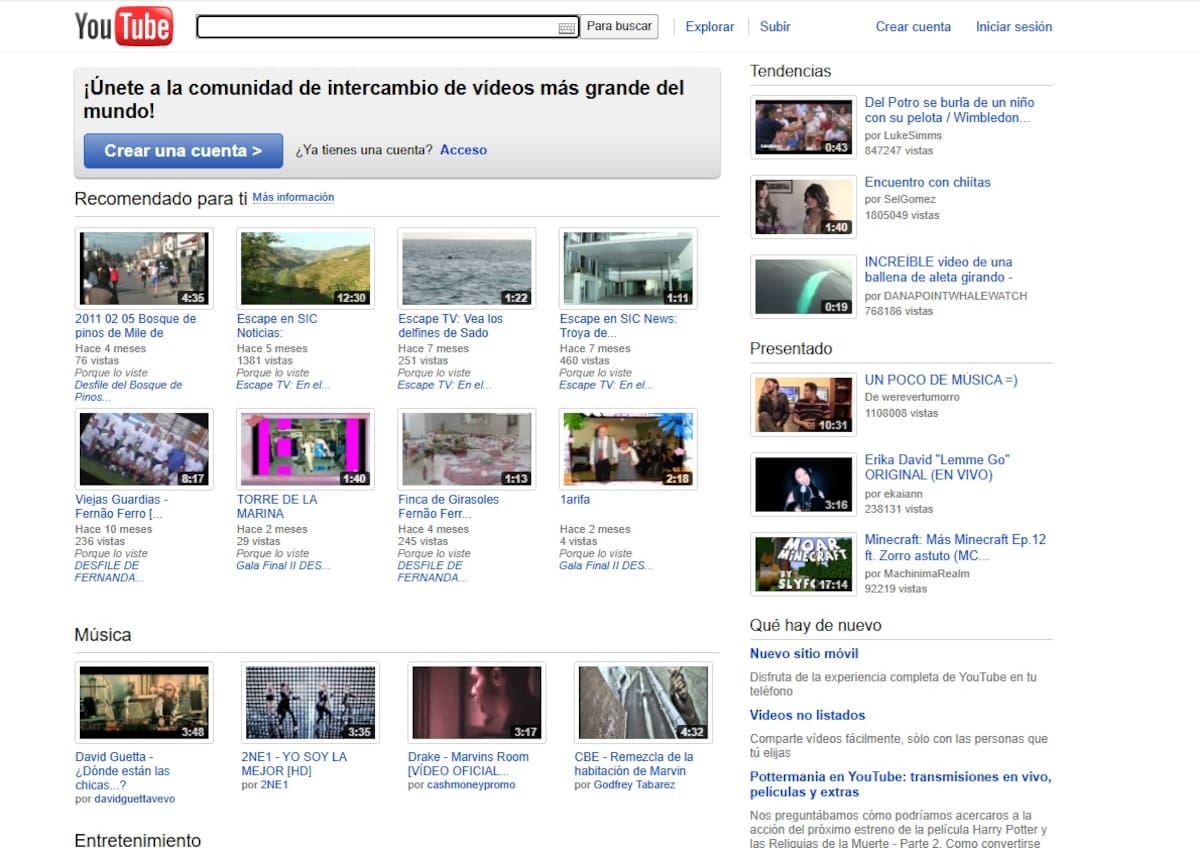
Task: Click 'Crear cuenta' in header
Action: click(x=913, y=27)
